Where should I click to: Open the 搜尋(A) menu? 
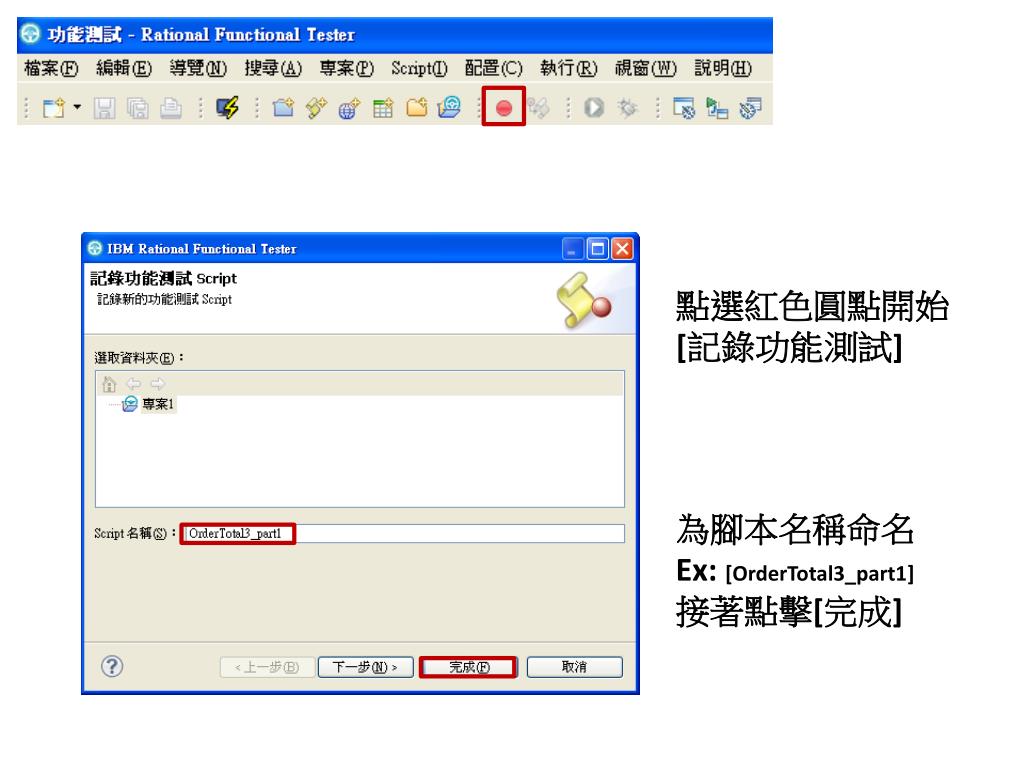273,68
